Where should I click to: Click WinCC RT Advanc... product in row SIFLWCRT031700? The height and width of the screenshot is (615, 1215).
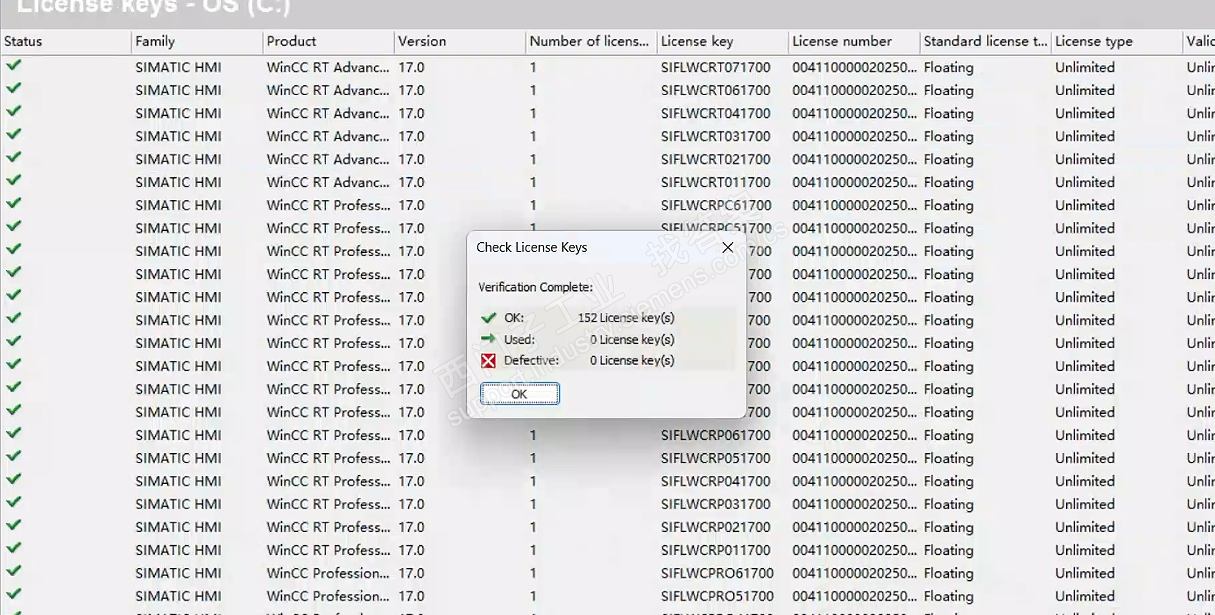point(328,137)
